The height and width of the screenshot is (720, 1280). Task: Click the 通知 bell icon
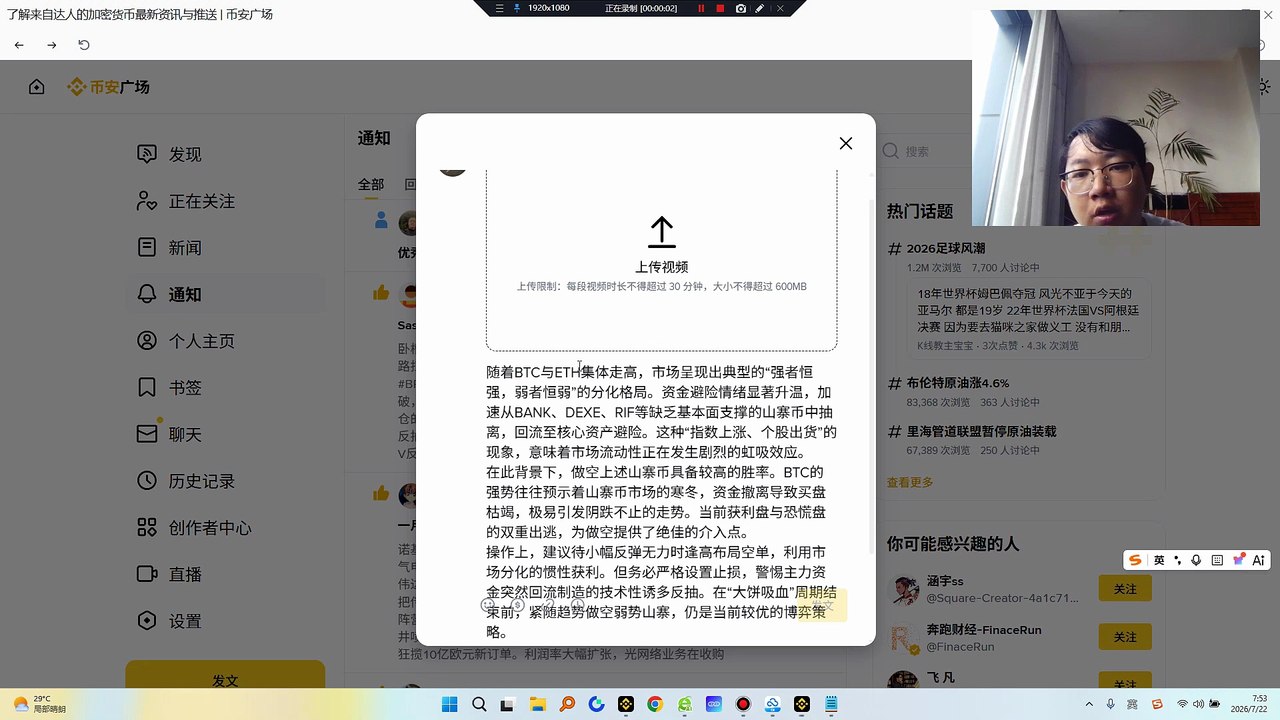[x=147, y=294]
